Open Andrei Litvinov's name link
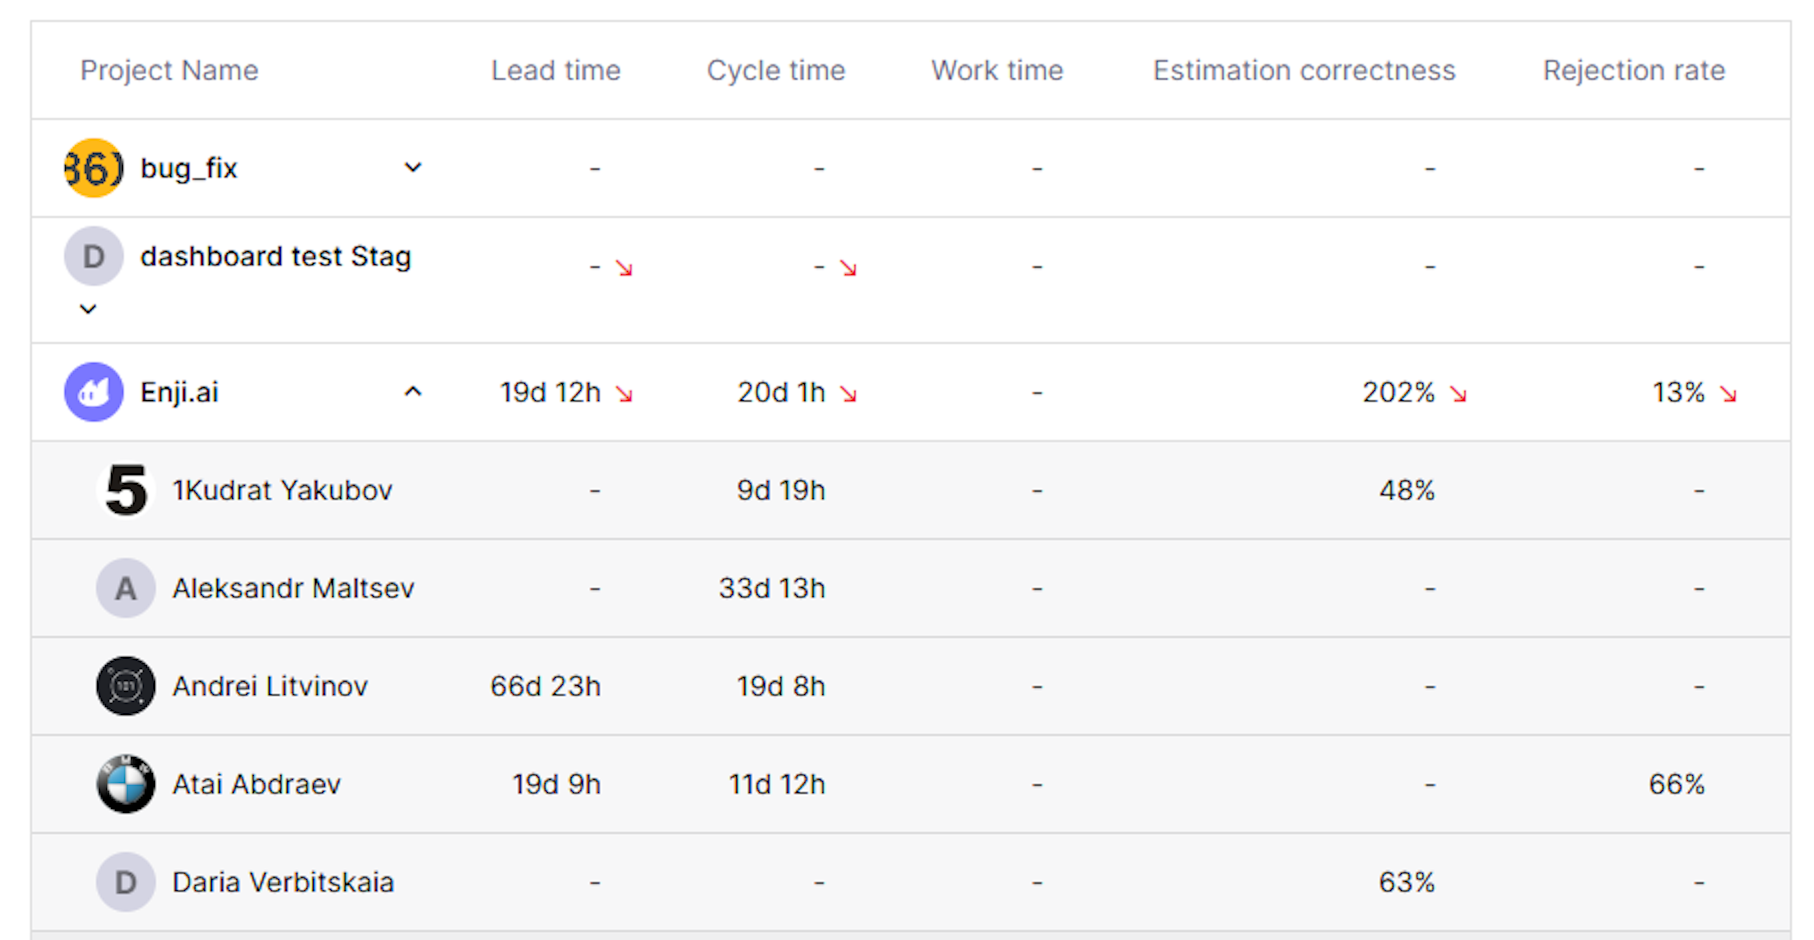Viewport: 1814px width, 940px height. click(270, 686)
